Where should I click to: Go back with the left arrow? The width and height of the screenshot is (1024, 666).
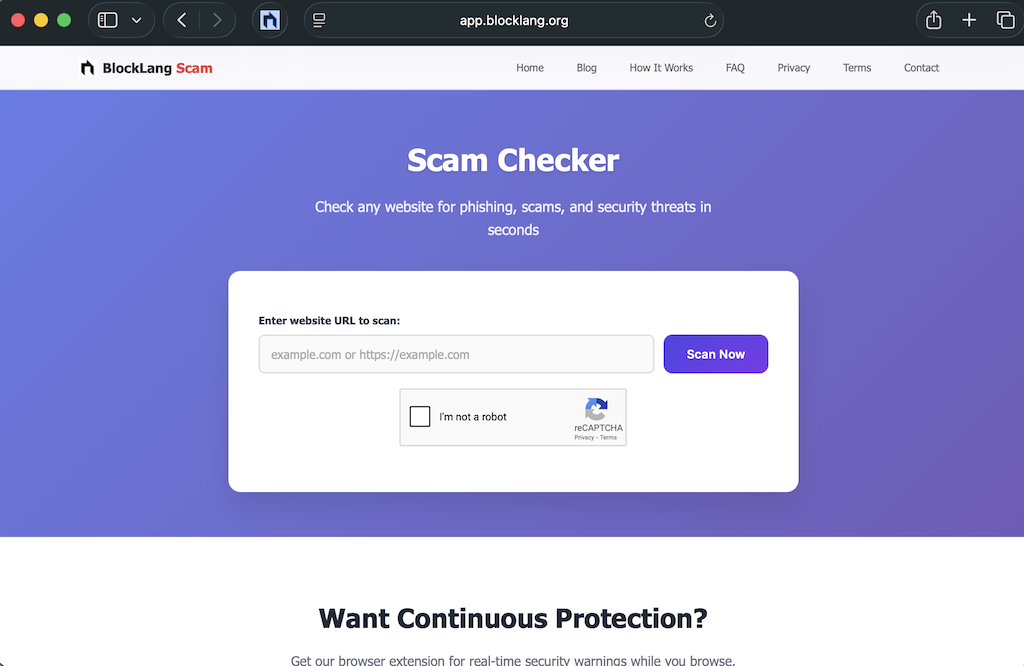pos(182,20)
